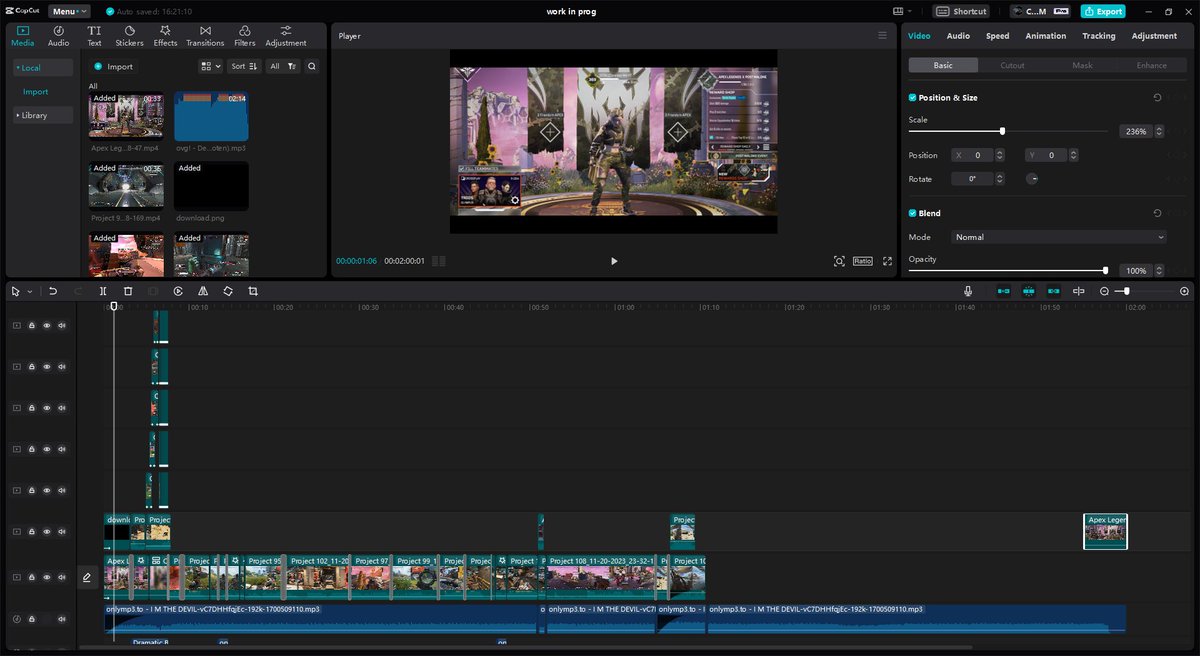
Task: Switch to the Animation tab
Action: pos(1045,36)
